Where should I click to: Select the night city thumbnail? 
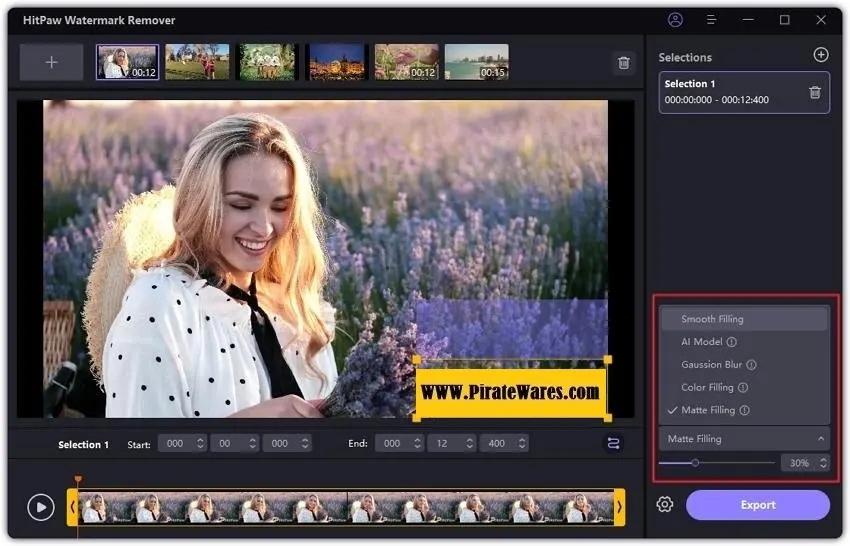tap(337, 62)
